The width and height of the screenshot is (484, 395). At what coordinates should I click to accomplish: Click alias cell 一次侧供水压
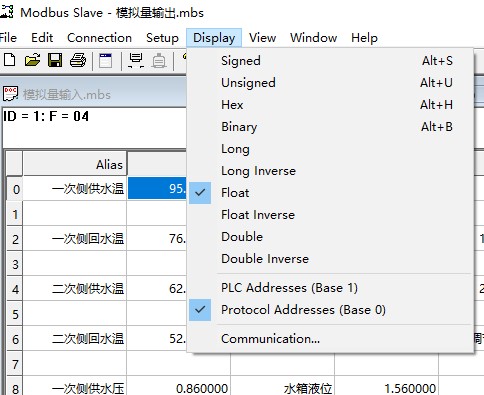pyautogui.click(x=75, y=387)
